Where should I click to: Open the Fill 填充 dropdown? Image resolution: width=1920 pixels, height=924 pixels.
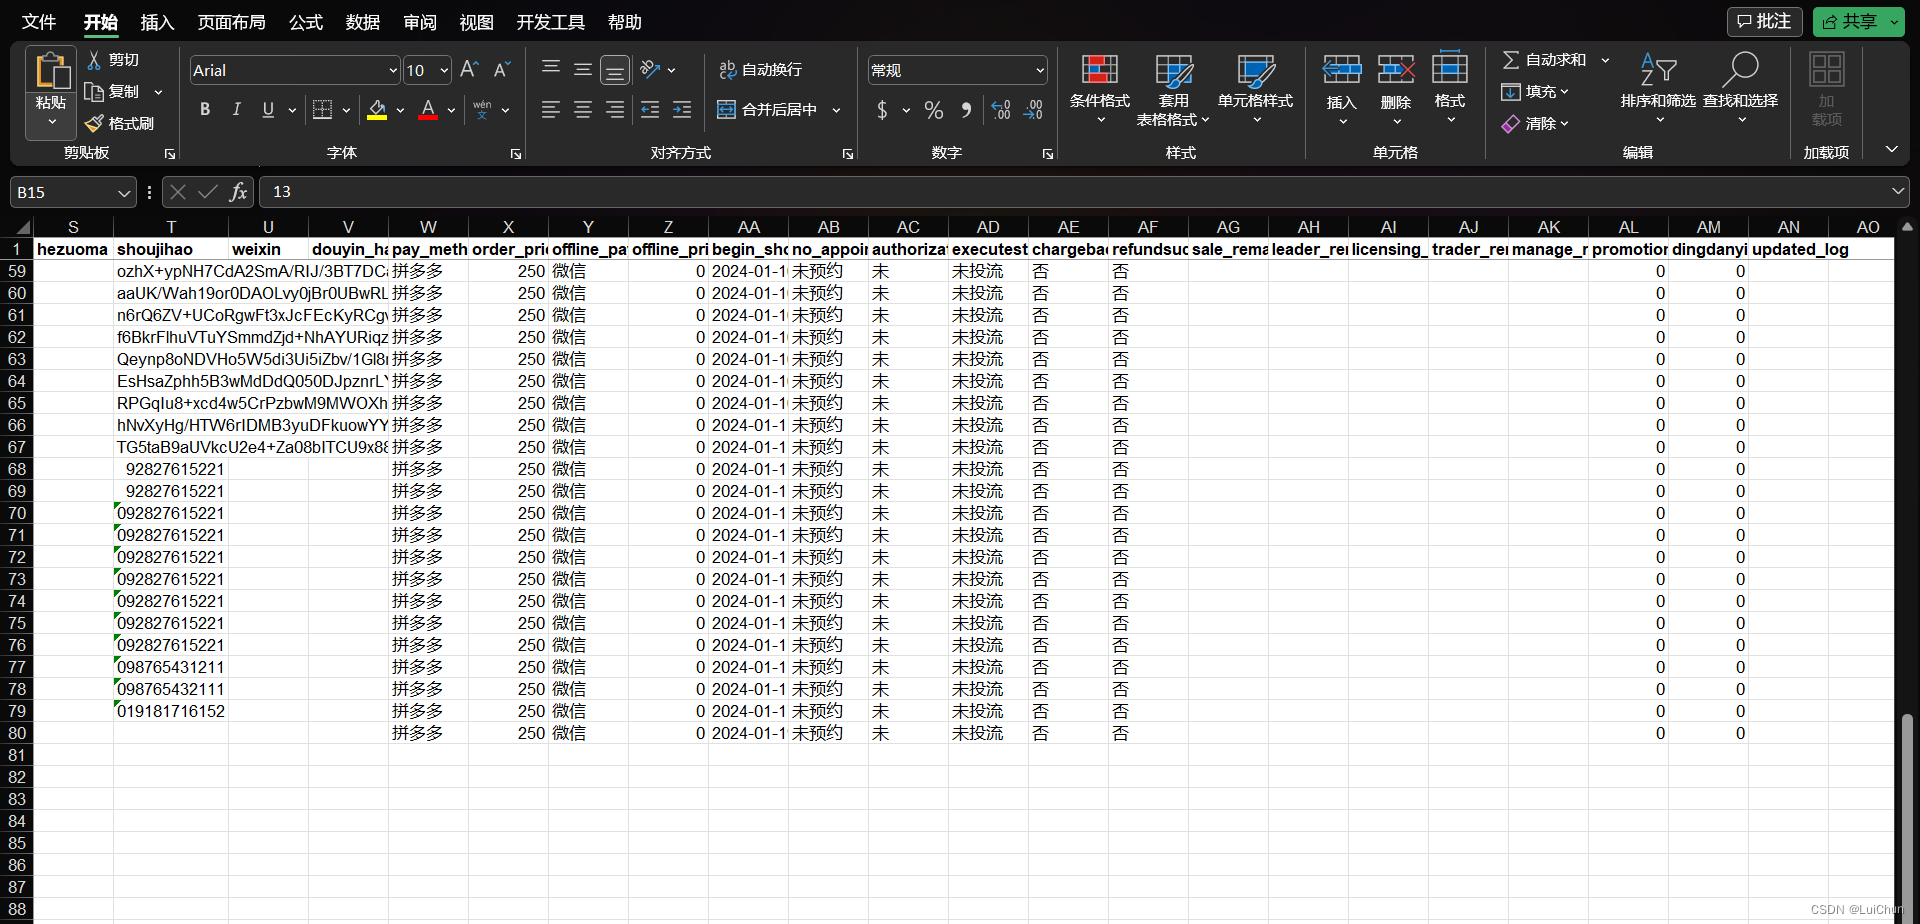1535,92
